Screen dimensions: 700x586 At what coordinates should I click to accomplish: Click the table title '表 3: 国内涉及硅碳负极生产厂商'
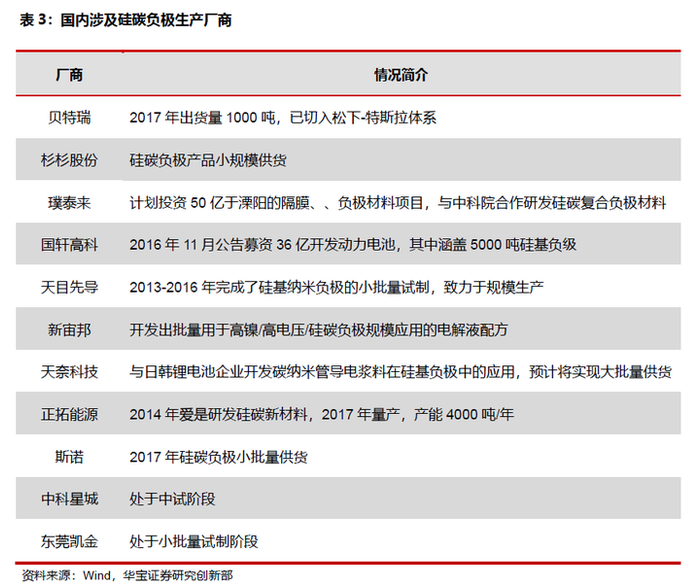125,20
